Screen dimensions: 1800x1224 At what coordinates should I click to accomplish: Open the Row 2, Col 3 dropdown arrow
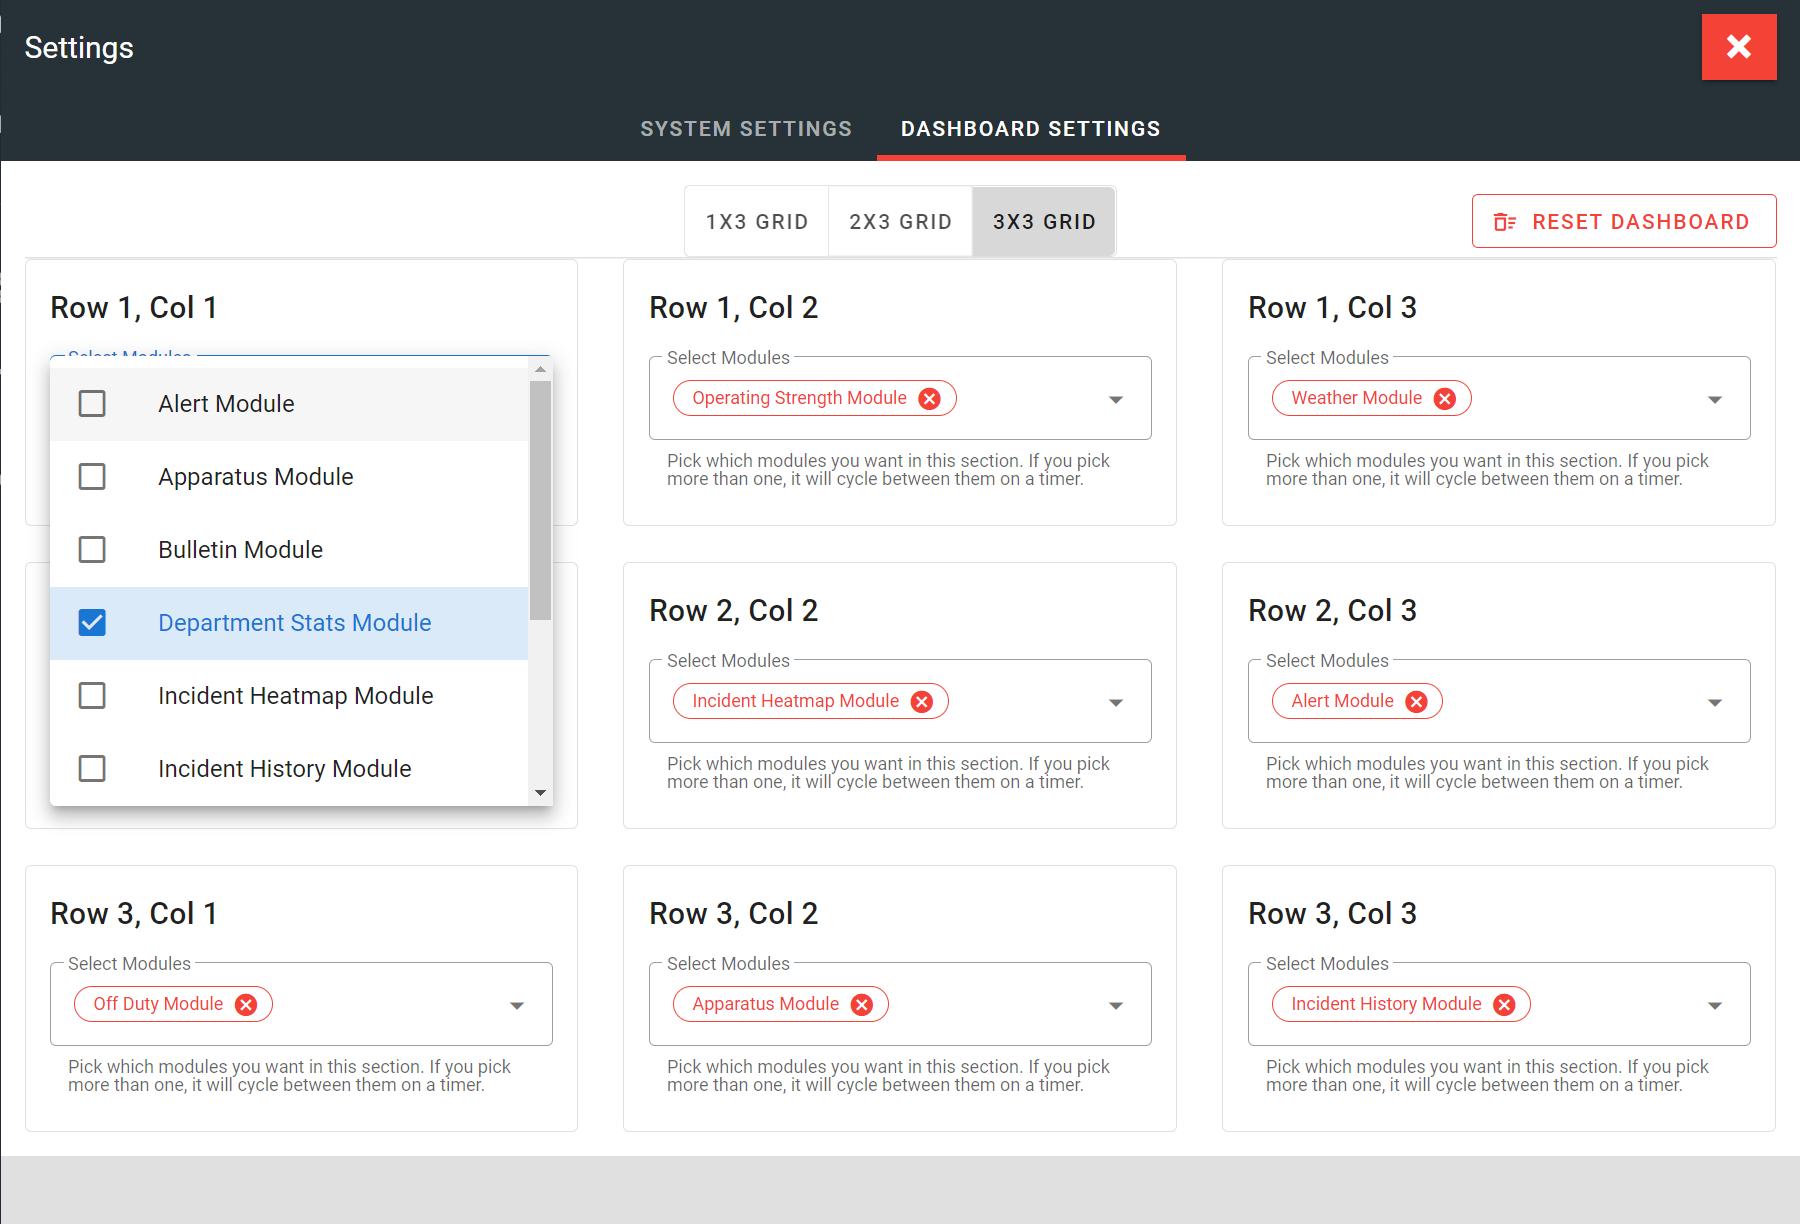pos(1714,703)
